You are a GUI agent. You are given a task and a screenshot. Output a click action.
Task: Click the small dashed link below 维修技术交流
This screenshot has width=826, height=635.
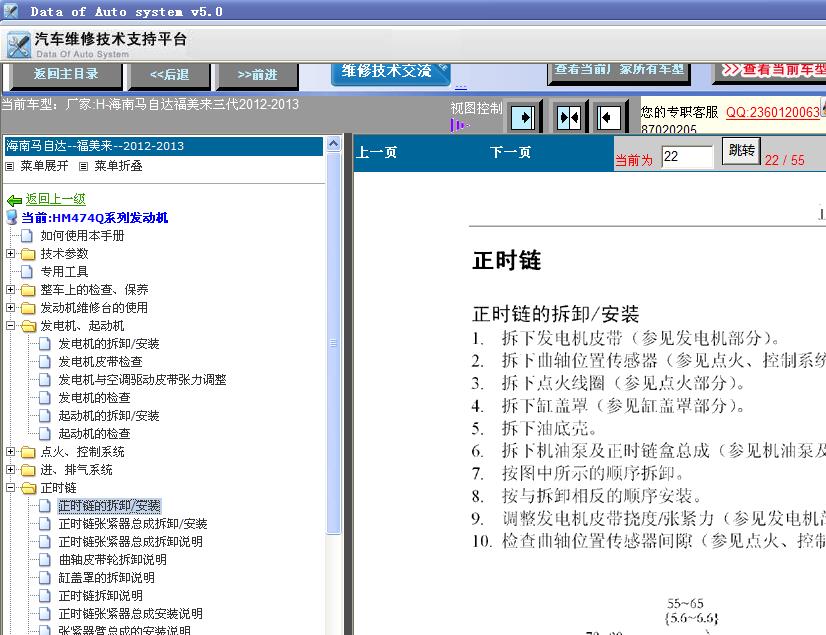(461, 87)
